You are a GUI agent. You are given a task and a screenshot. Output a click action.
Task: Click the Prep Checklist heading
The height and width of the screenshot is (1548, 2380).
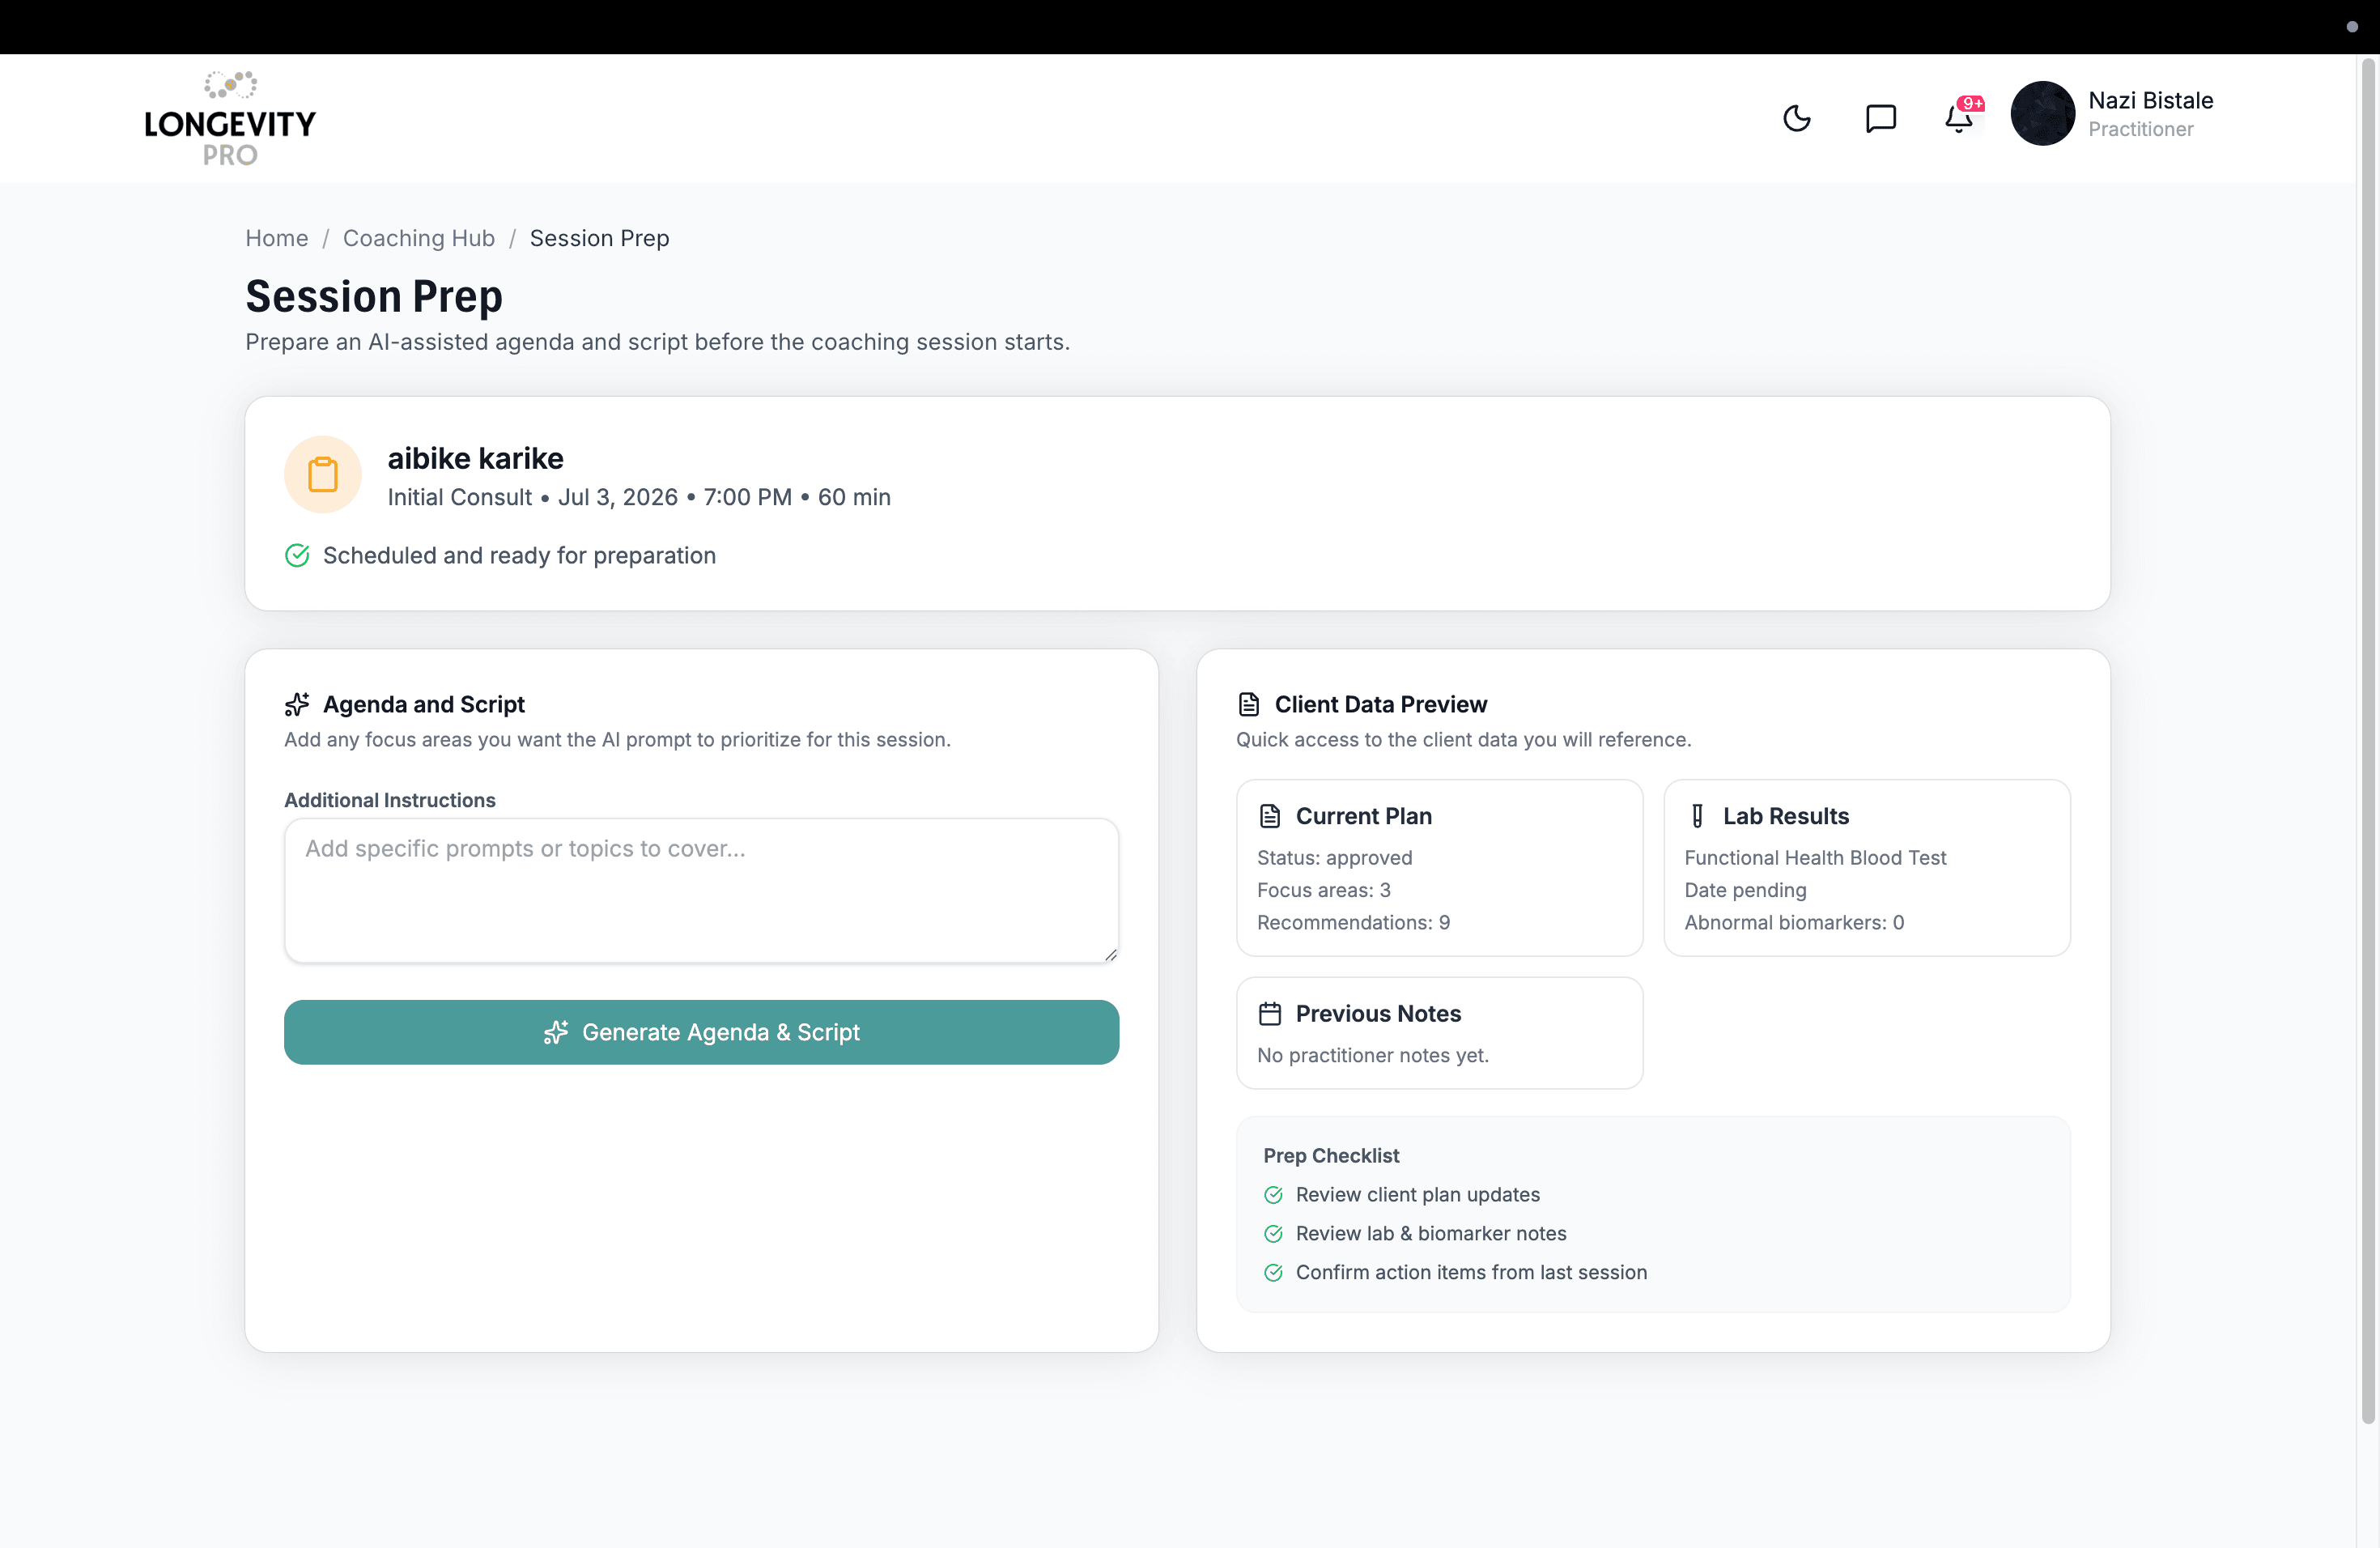pos(1330,1155)
